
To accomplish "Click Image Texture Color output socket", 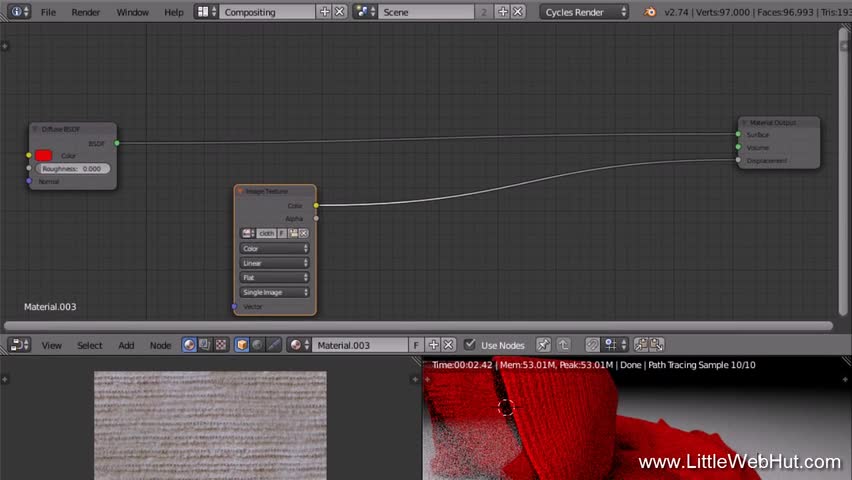I will [x=316, y=205].
